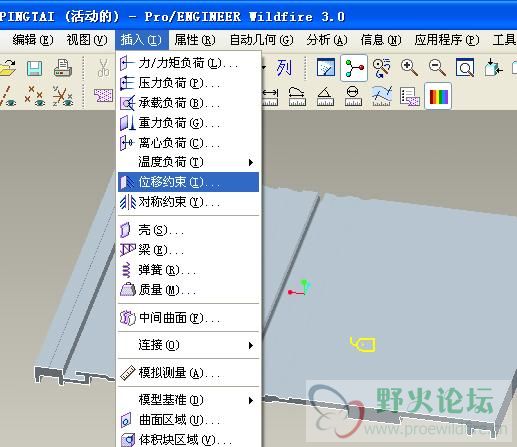
Task: Select the Zoom Out magnifier tool
Action: tap(437, 68)
